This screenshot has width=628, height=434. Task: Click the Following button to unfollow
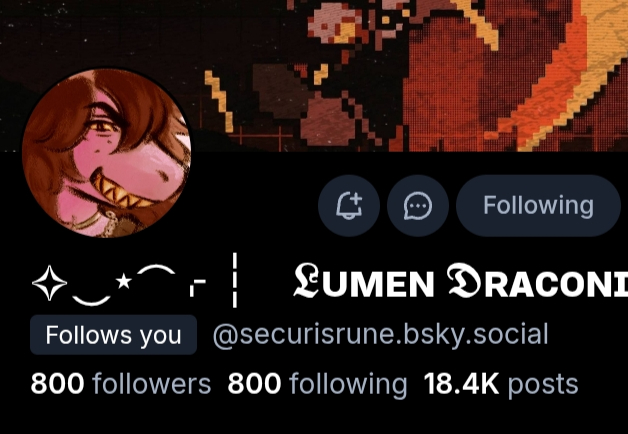[538, 206]
